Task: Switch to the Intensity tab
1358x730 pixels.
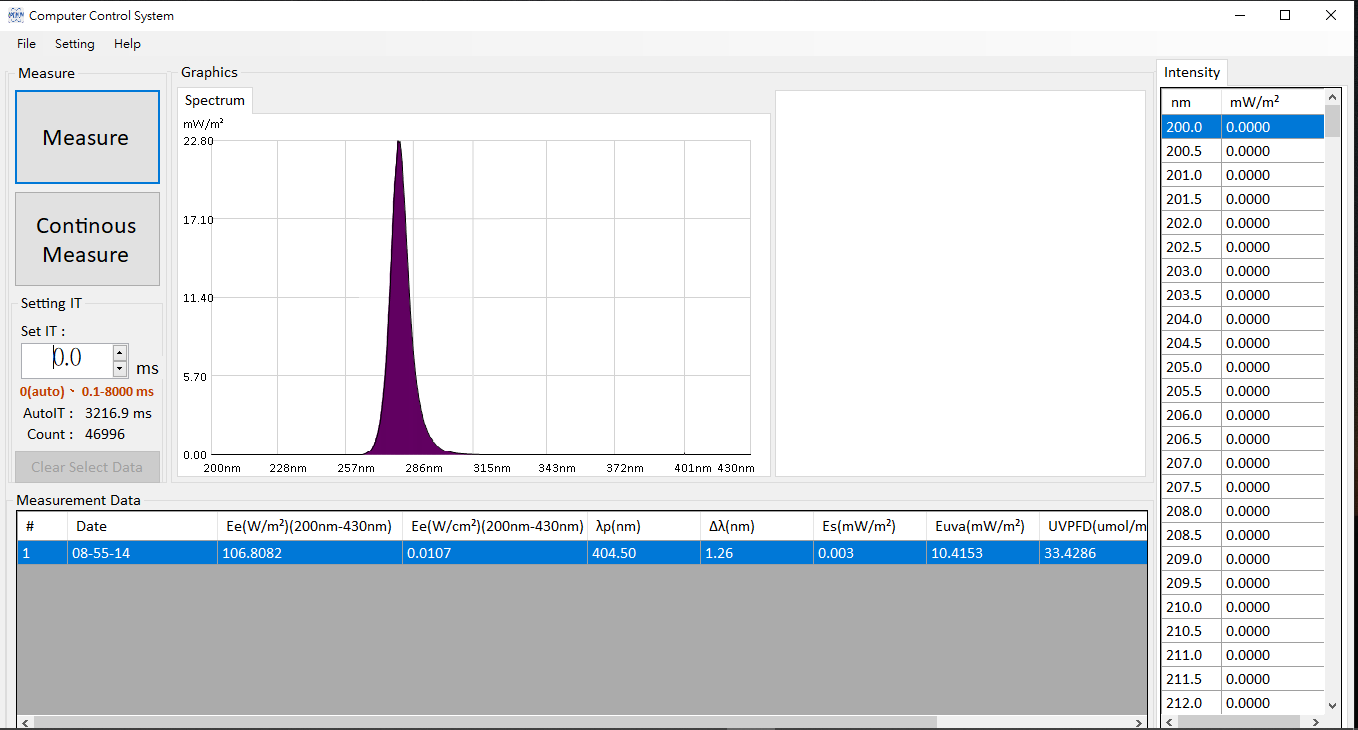Action: point(1191,72)
